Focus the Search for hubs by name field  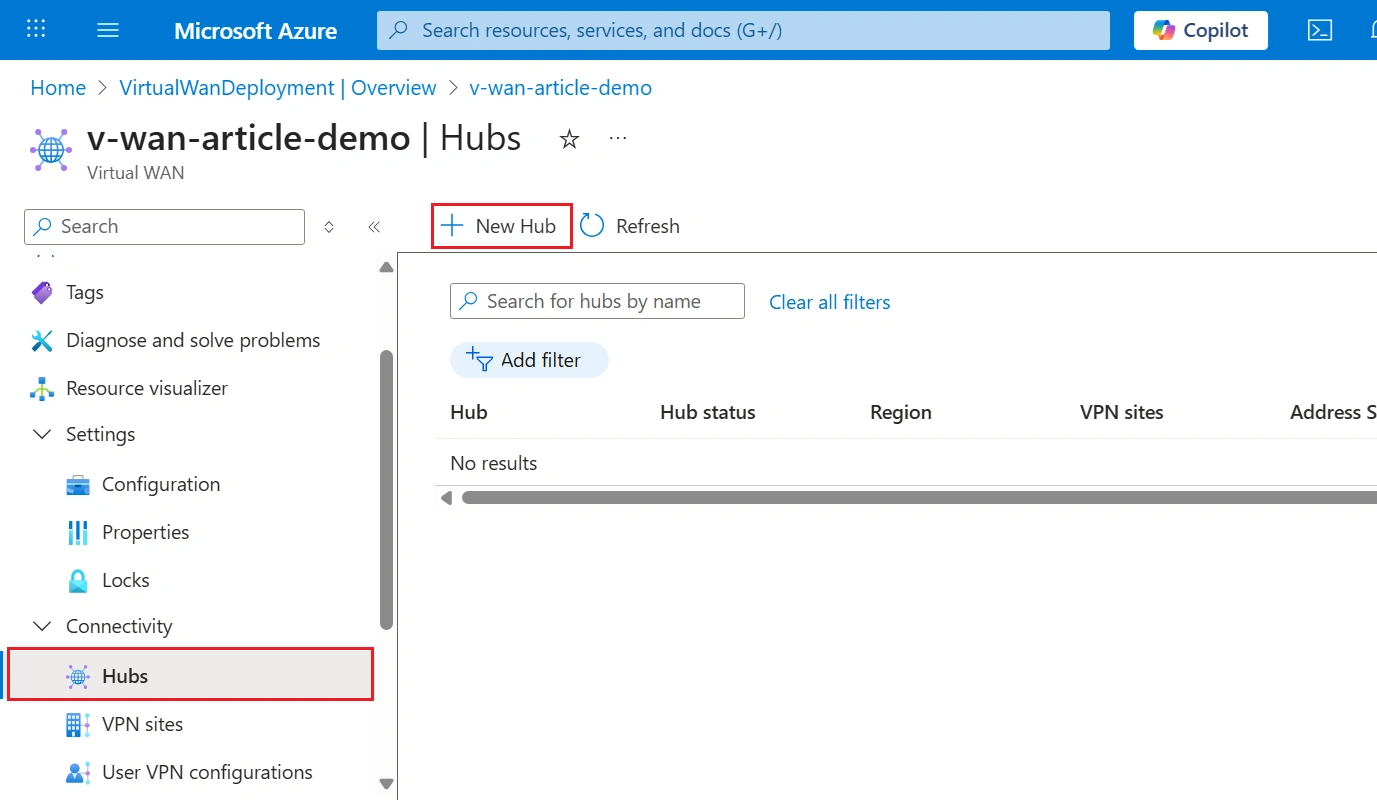597,301
